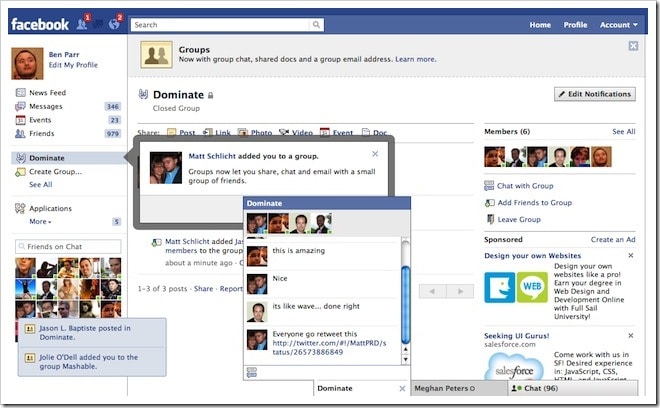Open Jason L. Baptiste posted notification

(x=92, y=333)
